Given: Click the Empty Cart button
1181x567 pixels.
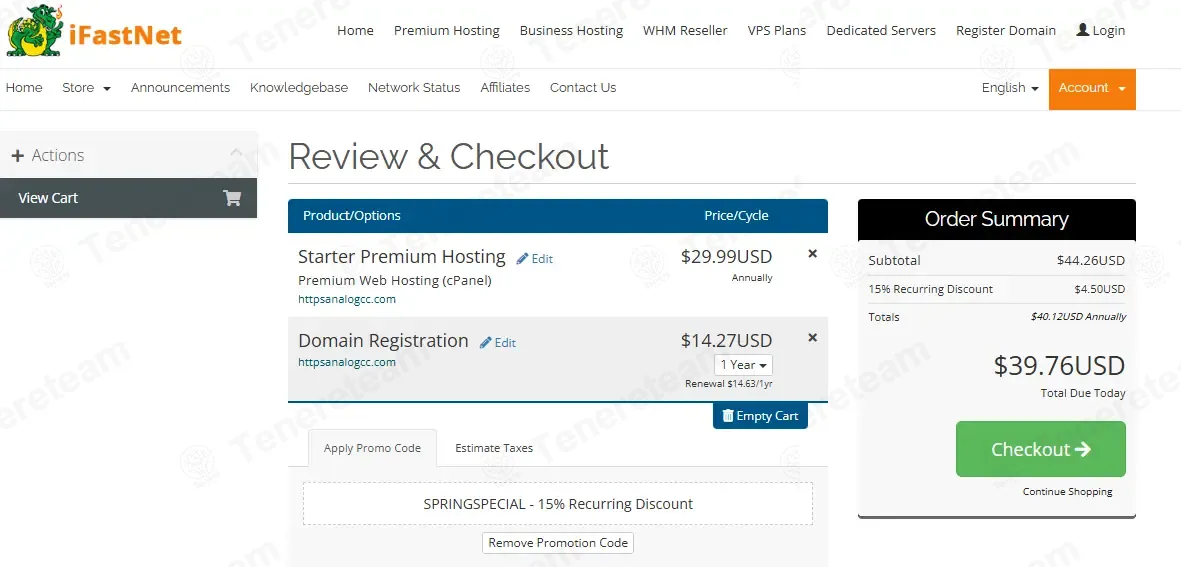Looking at the screenshot, I should point(760,416).
